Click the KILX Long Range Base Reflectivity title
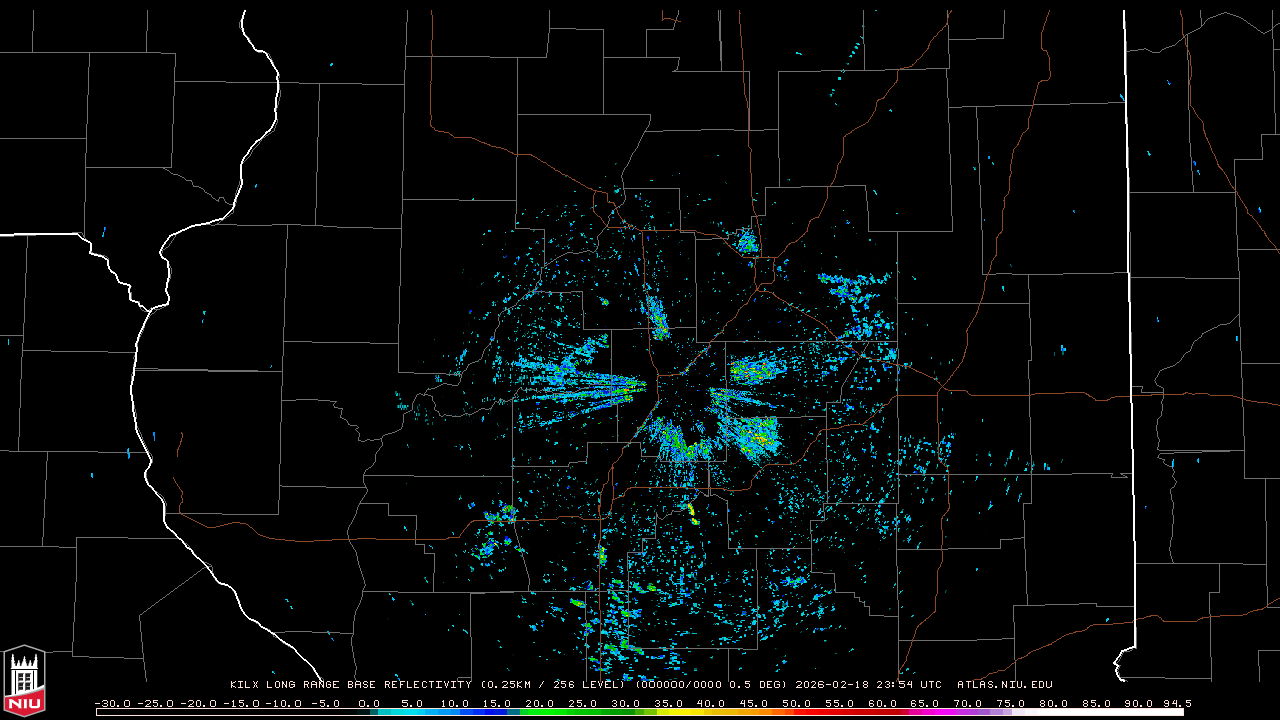1280x720 pixels. [350, 685]
